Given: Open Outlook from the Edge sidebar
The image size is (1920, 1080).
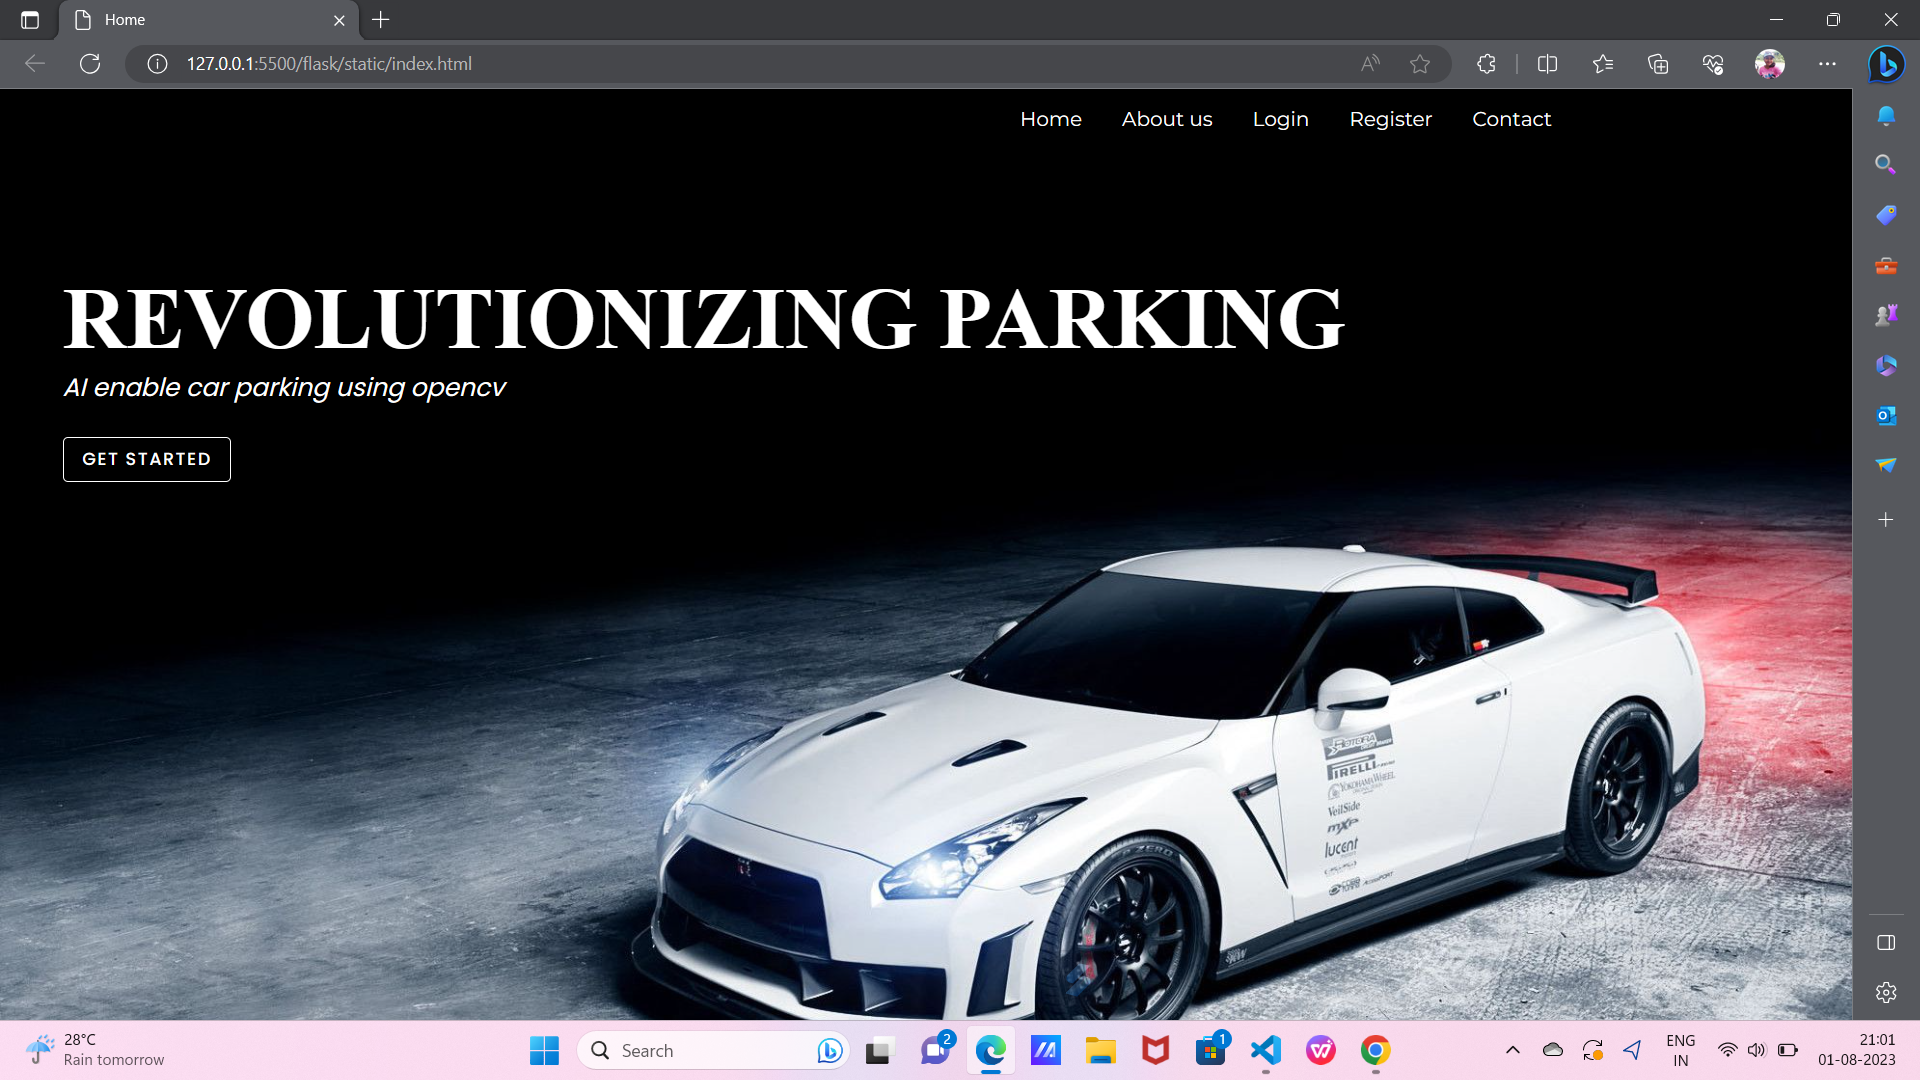Looking at the screenshot, I should coord(1886,415).
